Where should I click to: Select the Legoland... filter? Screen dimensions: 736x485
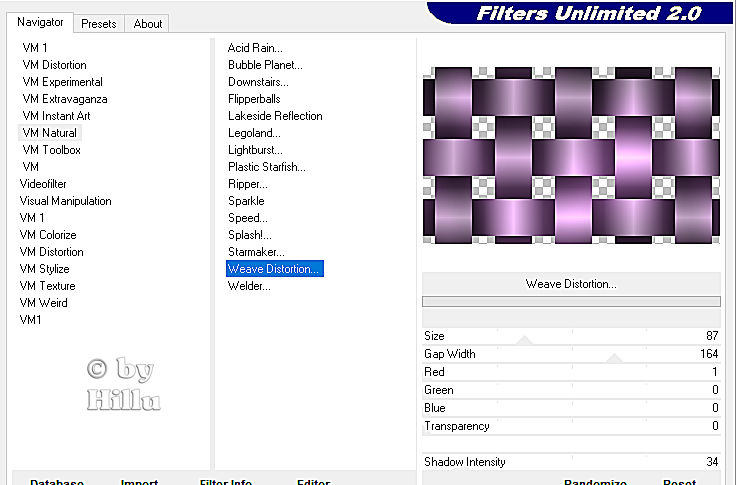pyautogui.click(x=254, y=133)
